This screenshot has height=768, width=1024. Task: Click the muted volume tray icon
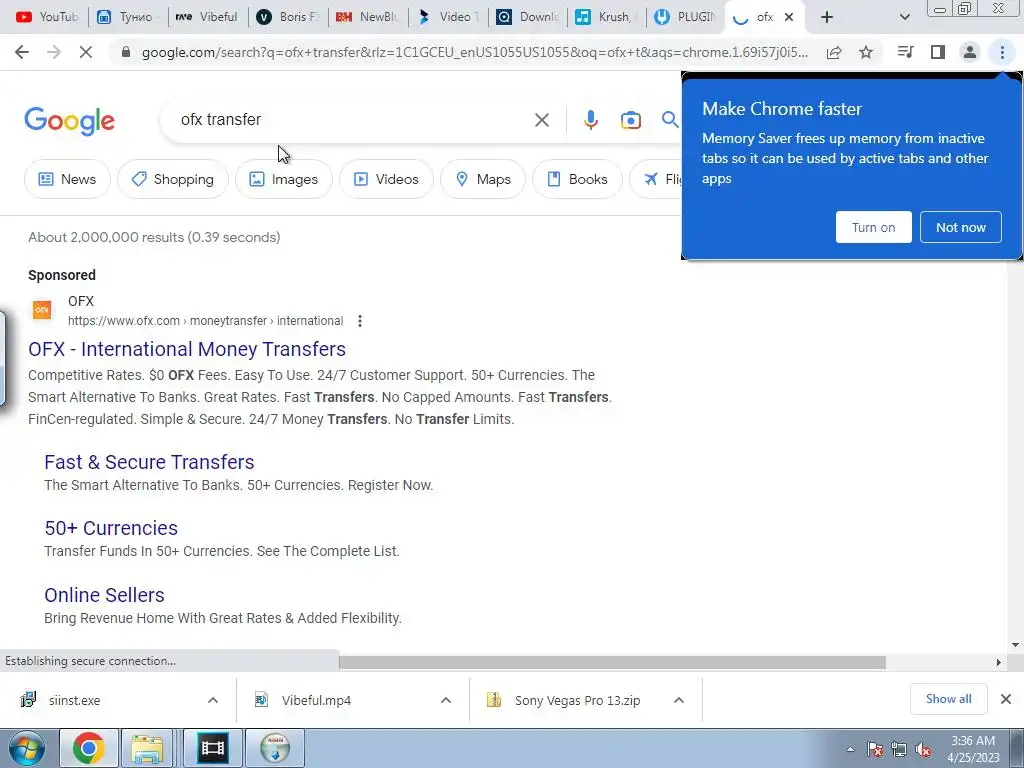tap(923, 749)
